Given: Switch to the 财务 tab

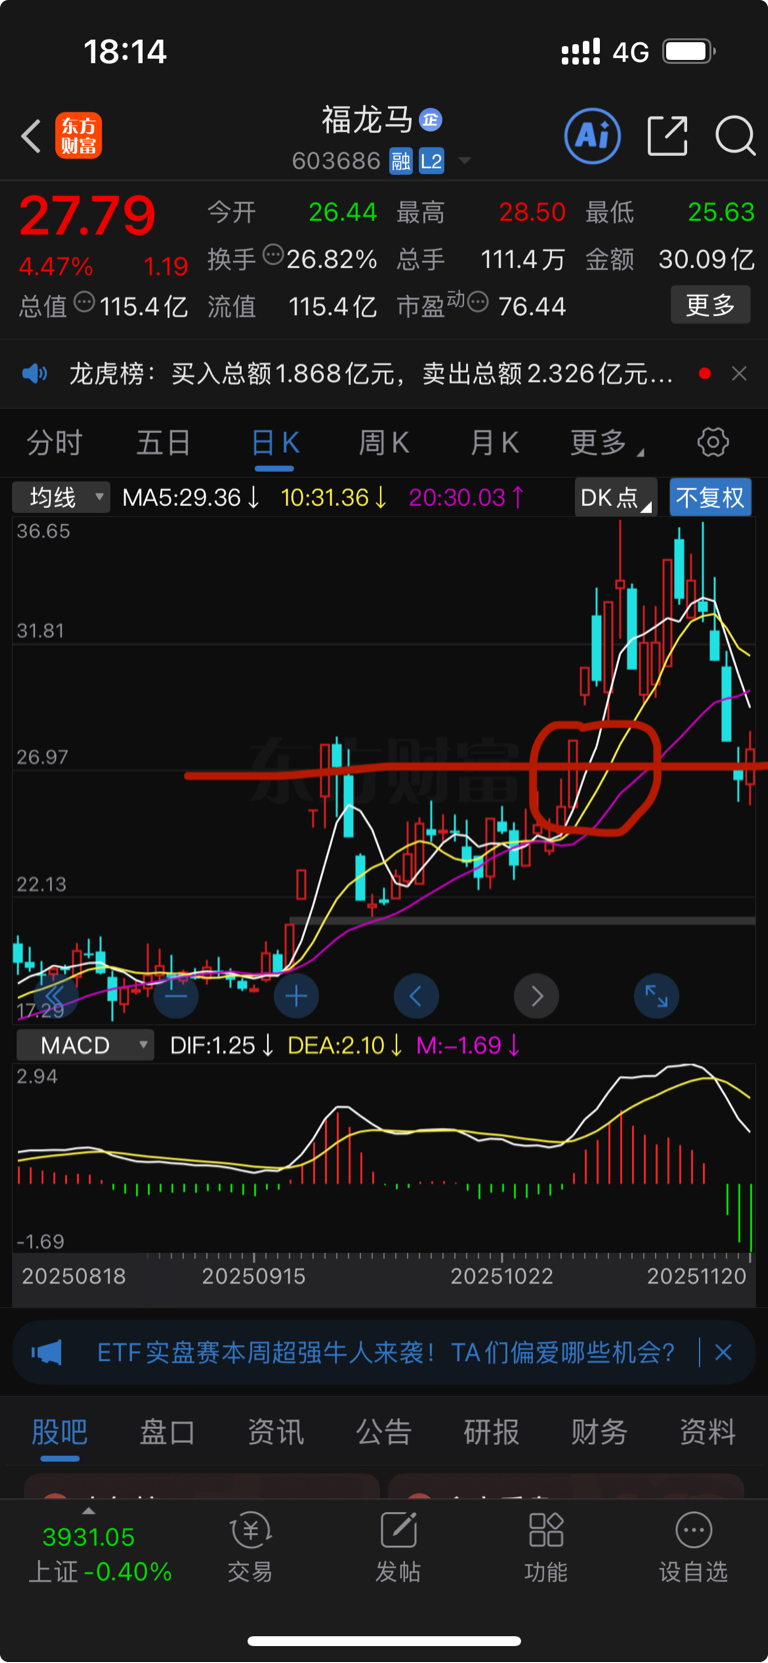Looking at the screenshot, I should pyautogui.click(x=599, y=1432).
